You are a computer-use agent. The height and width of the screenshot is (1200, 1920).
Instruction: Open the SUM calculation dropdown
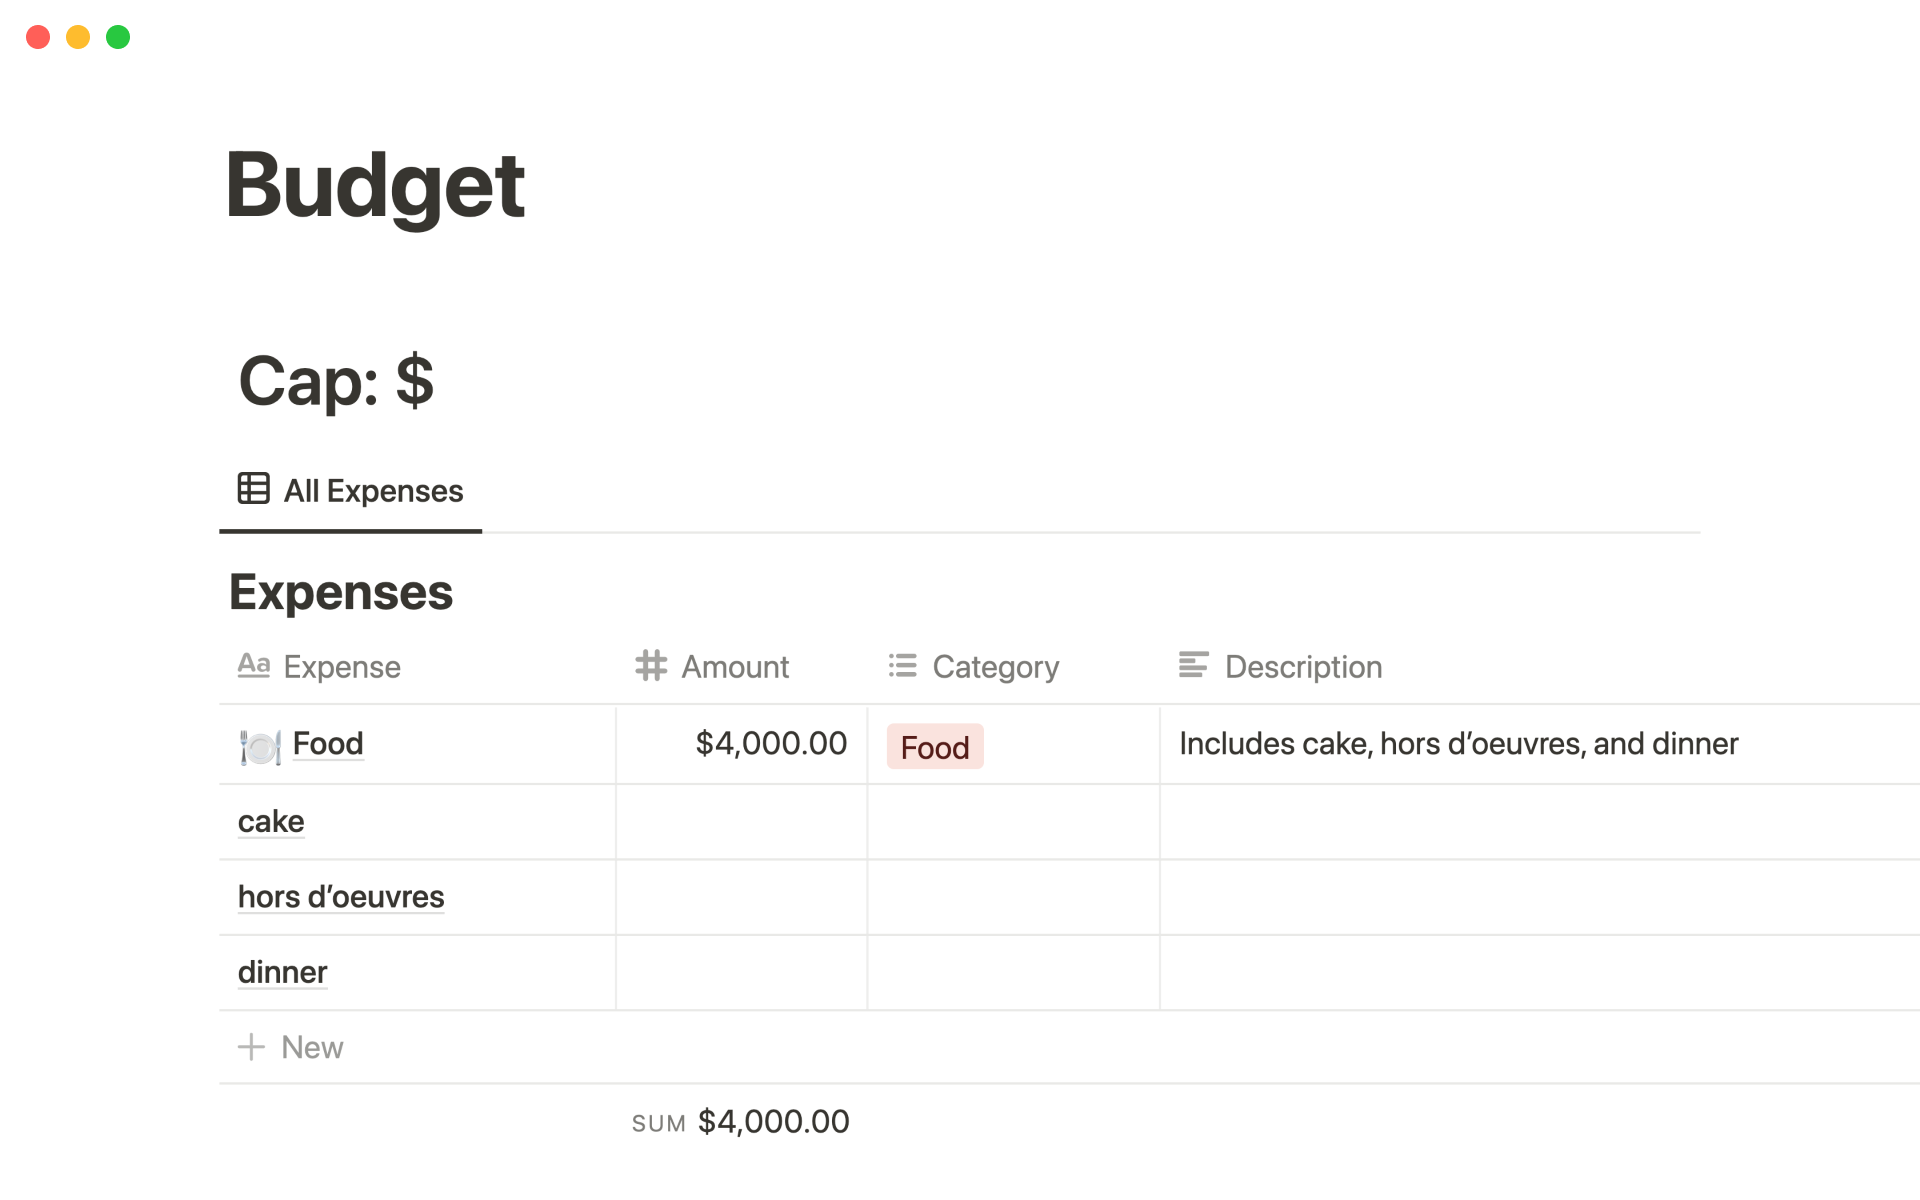pos(741,1122)
